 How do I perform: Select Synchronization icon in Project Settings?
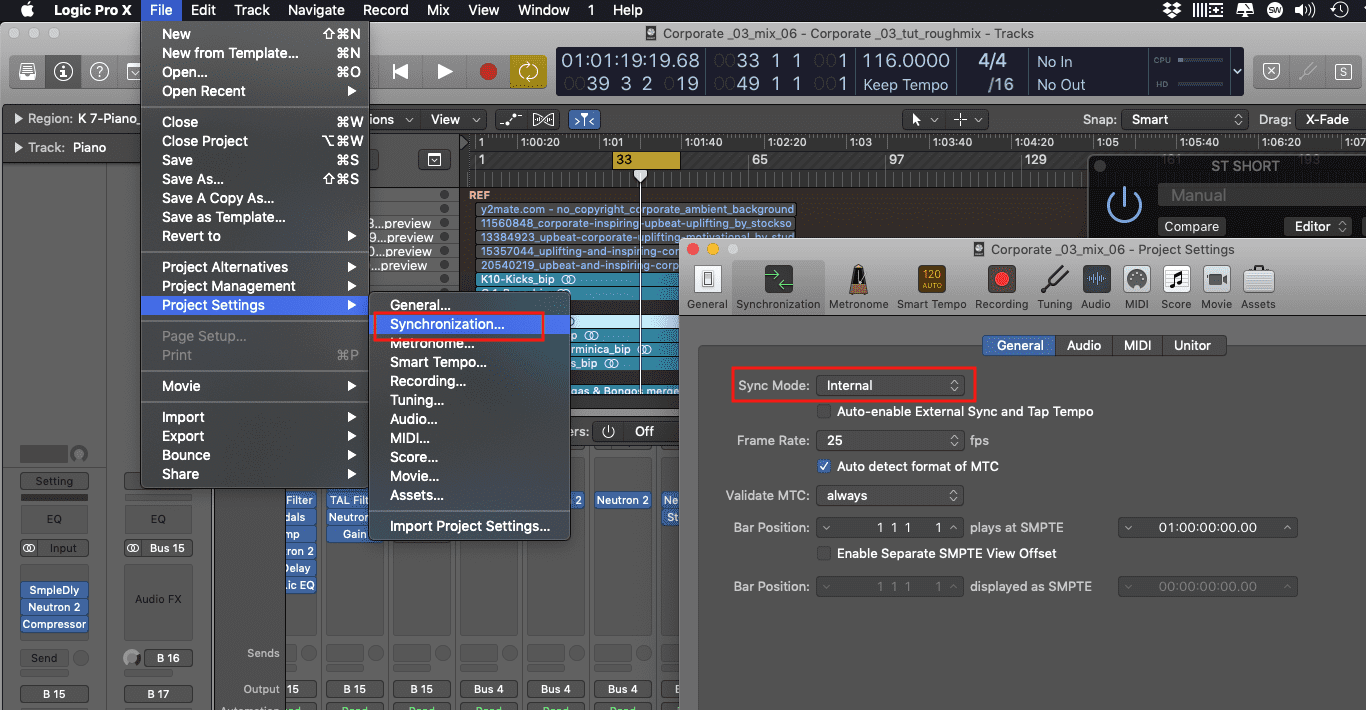[778, 286]
